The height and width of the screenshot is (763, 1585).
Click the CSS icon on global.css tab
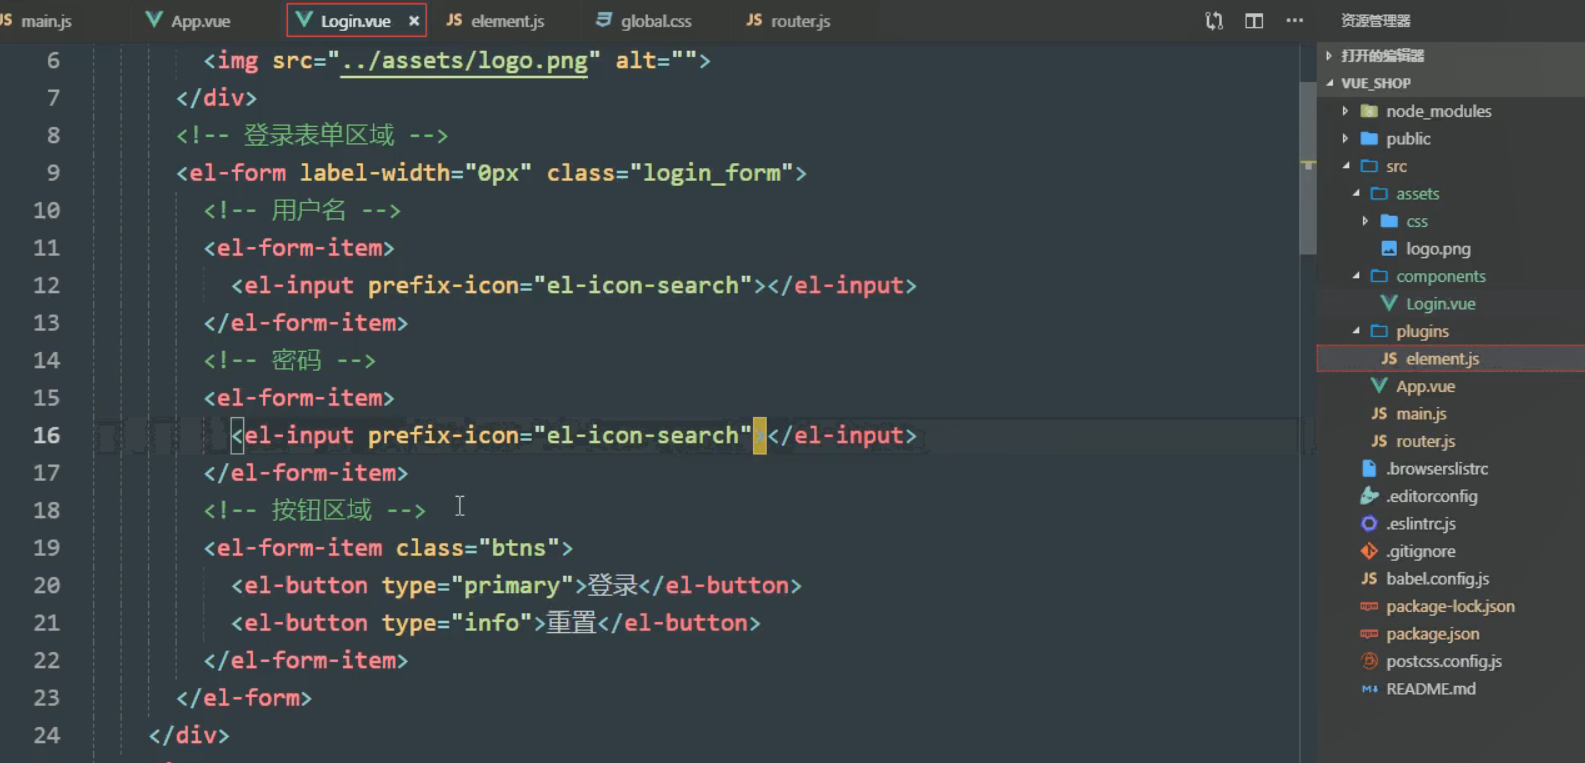click(604, 20)
